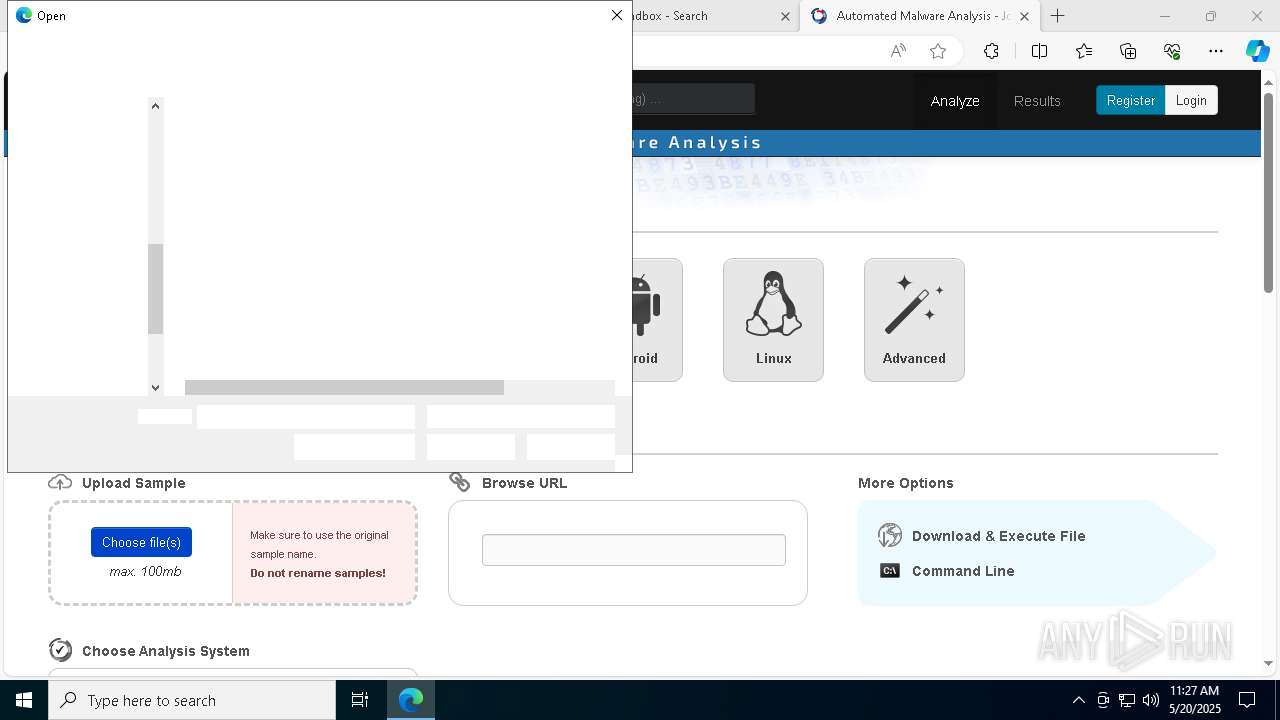
Task: Click the dialog's scroll down arrow
Action: [155, 387]
